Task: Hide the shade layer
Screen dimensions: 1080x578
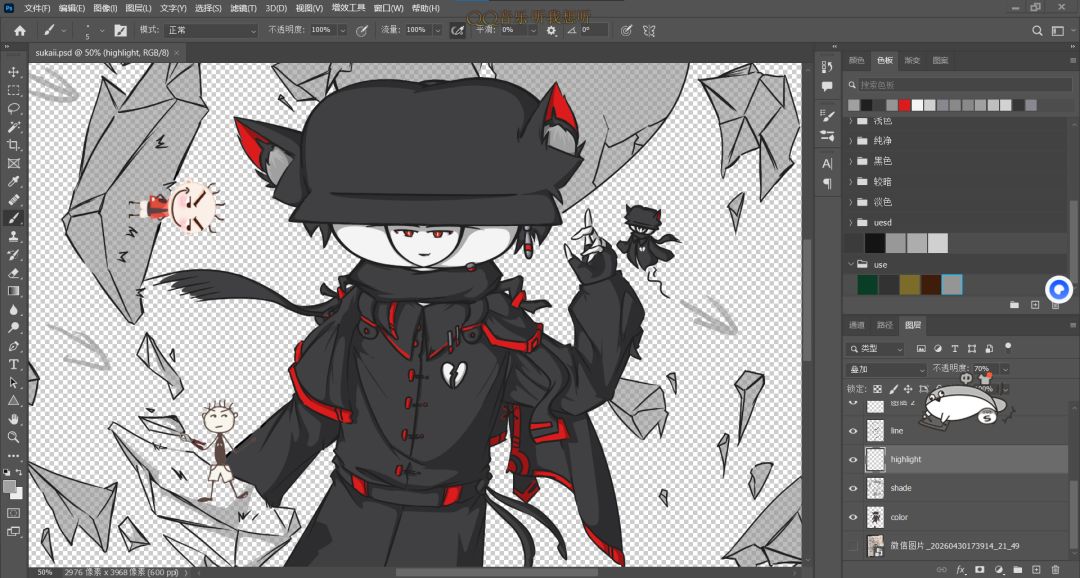Action: (x=853, y=488)
